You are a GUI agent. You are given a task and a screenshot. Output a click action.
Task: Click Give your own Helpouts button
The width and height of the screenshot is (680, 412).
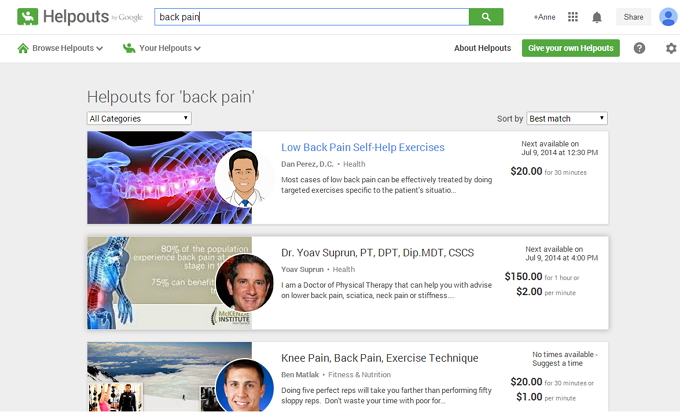click(x=571, y=48)
